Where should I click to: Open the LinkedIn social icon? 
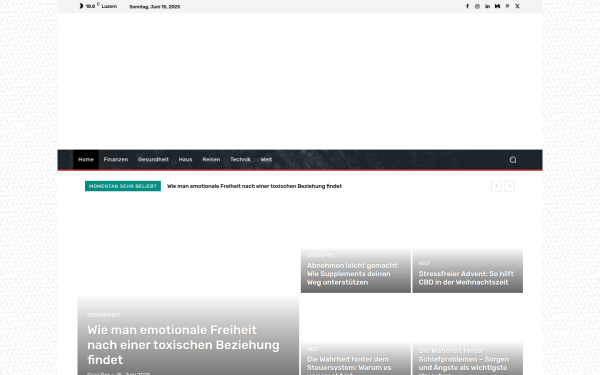(x=487, y=7)
